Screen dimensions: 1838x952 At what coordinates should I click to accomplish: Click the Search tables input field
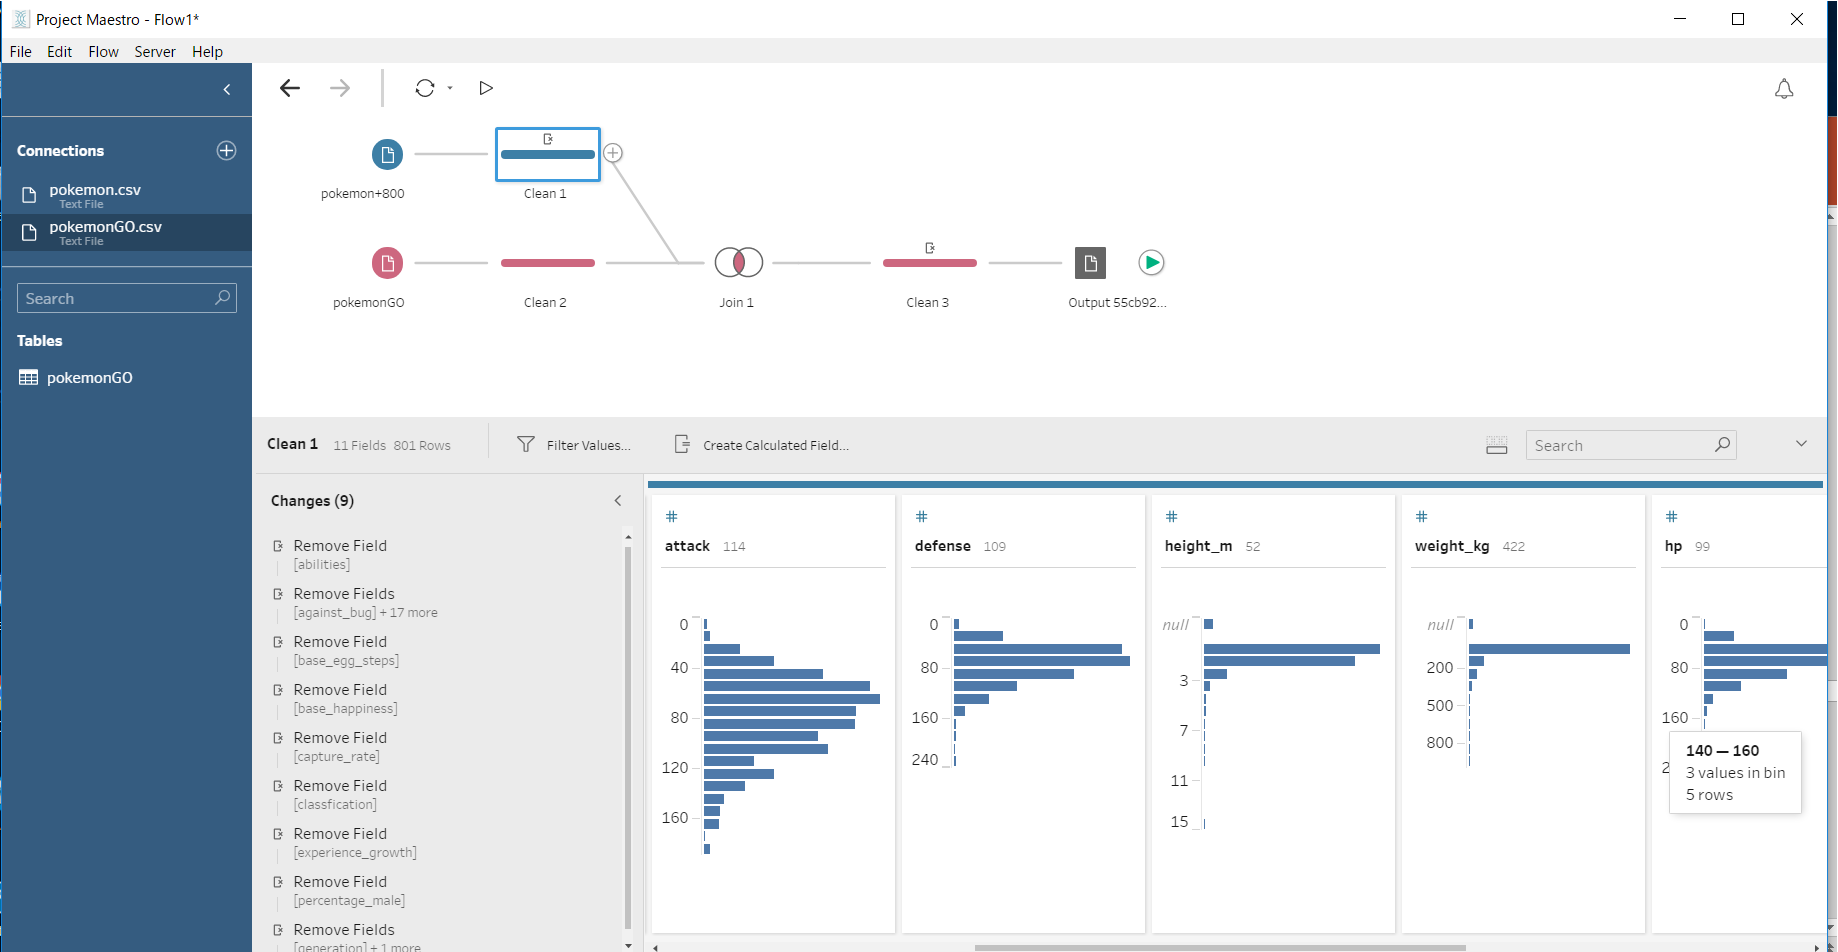point(127,298)
